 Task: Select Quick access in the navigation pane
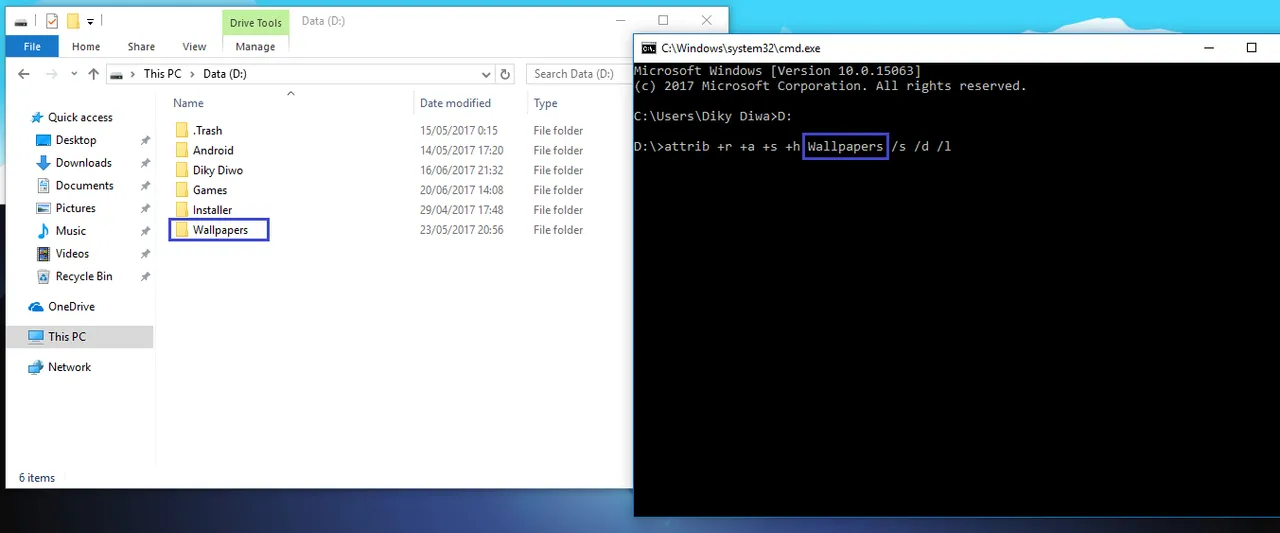coord(80,117)
